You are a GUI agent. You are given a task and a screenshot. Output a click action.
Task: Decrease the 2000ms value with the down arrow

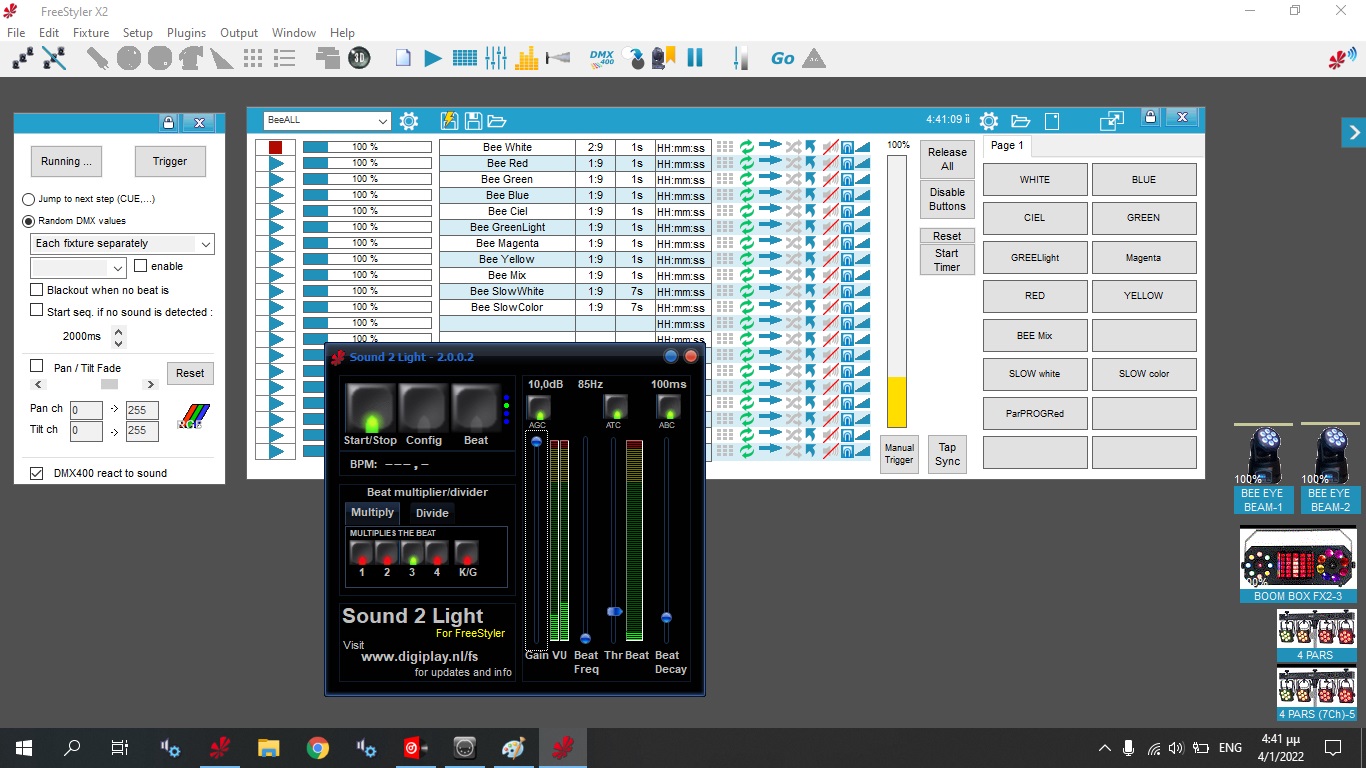(119, 342)
